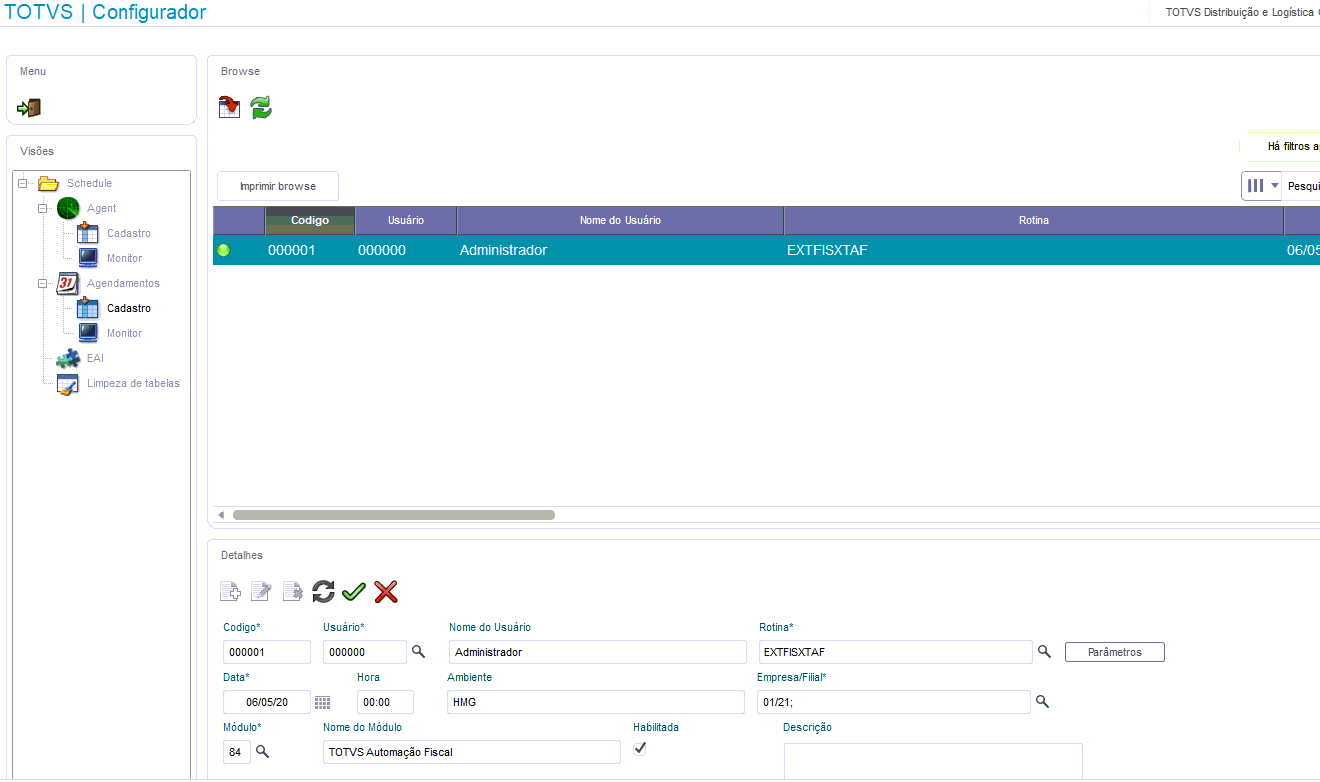This screenshot has height=782, width=1320.
Task: Select the 000000 user cell in grid
Action: pos(406,250)
